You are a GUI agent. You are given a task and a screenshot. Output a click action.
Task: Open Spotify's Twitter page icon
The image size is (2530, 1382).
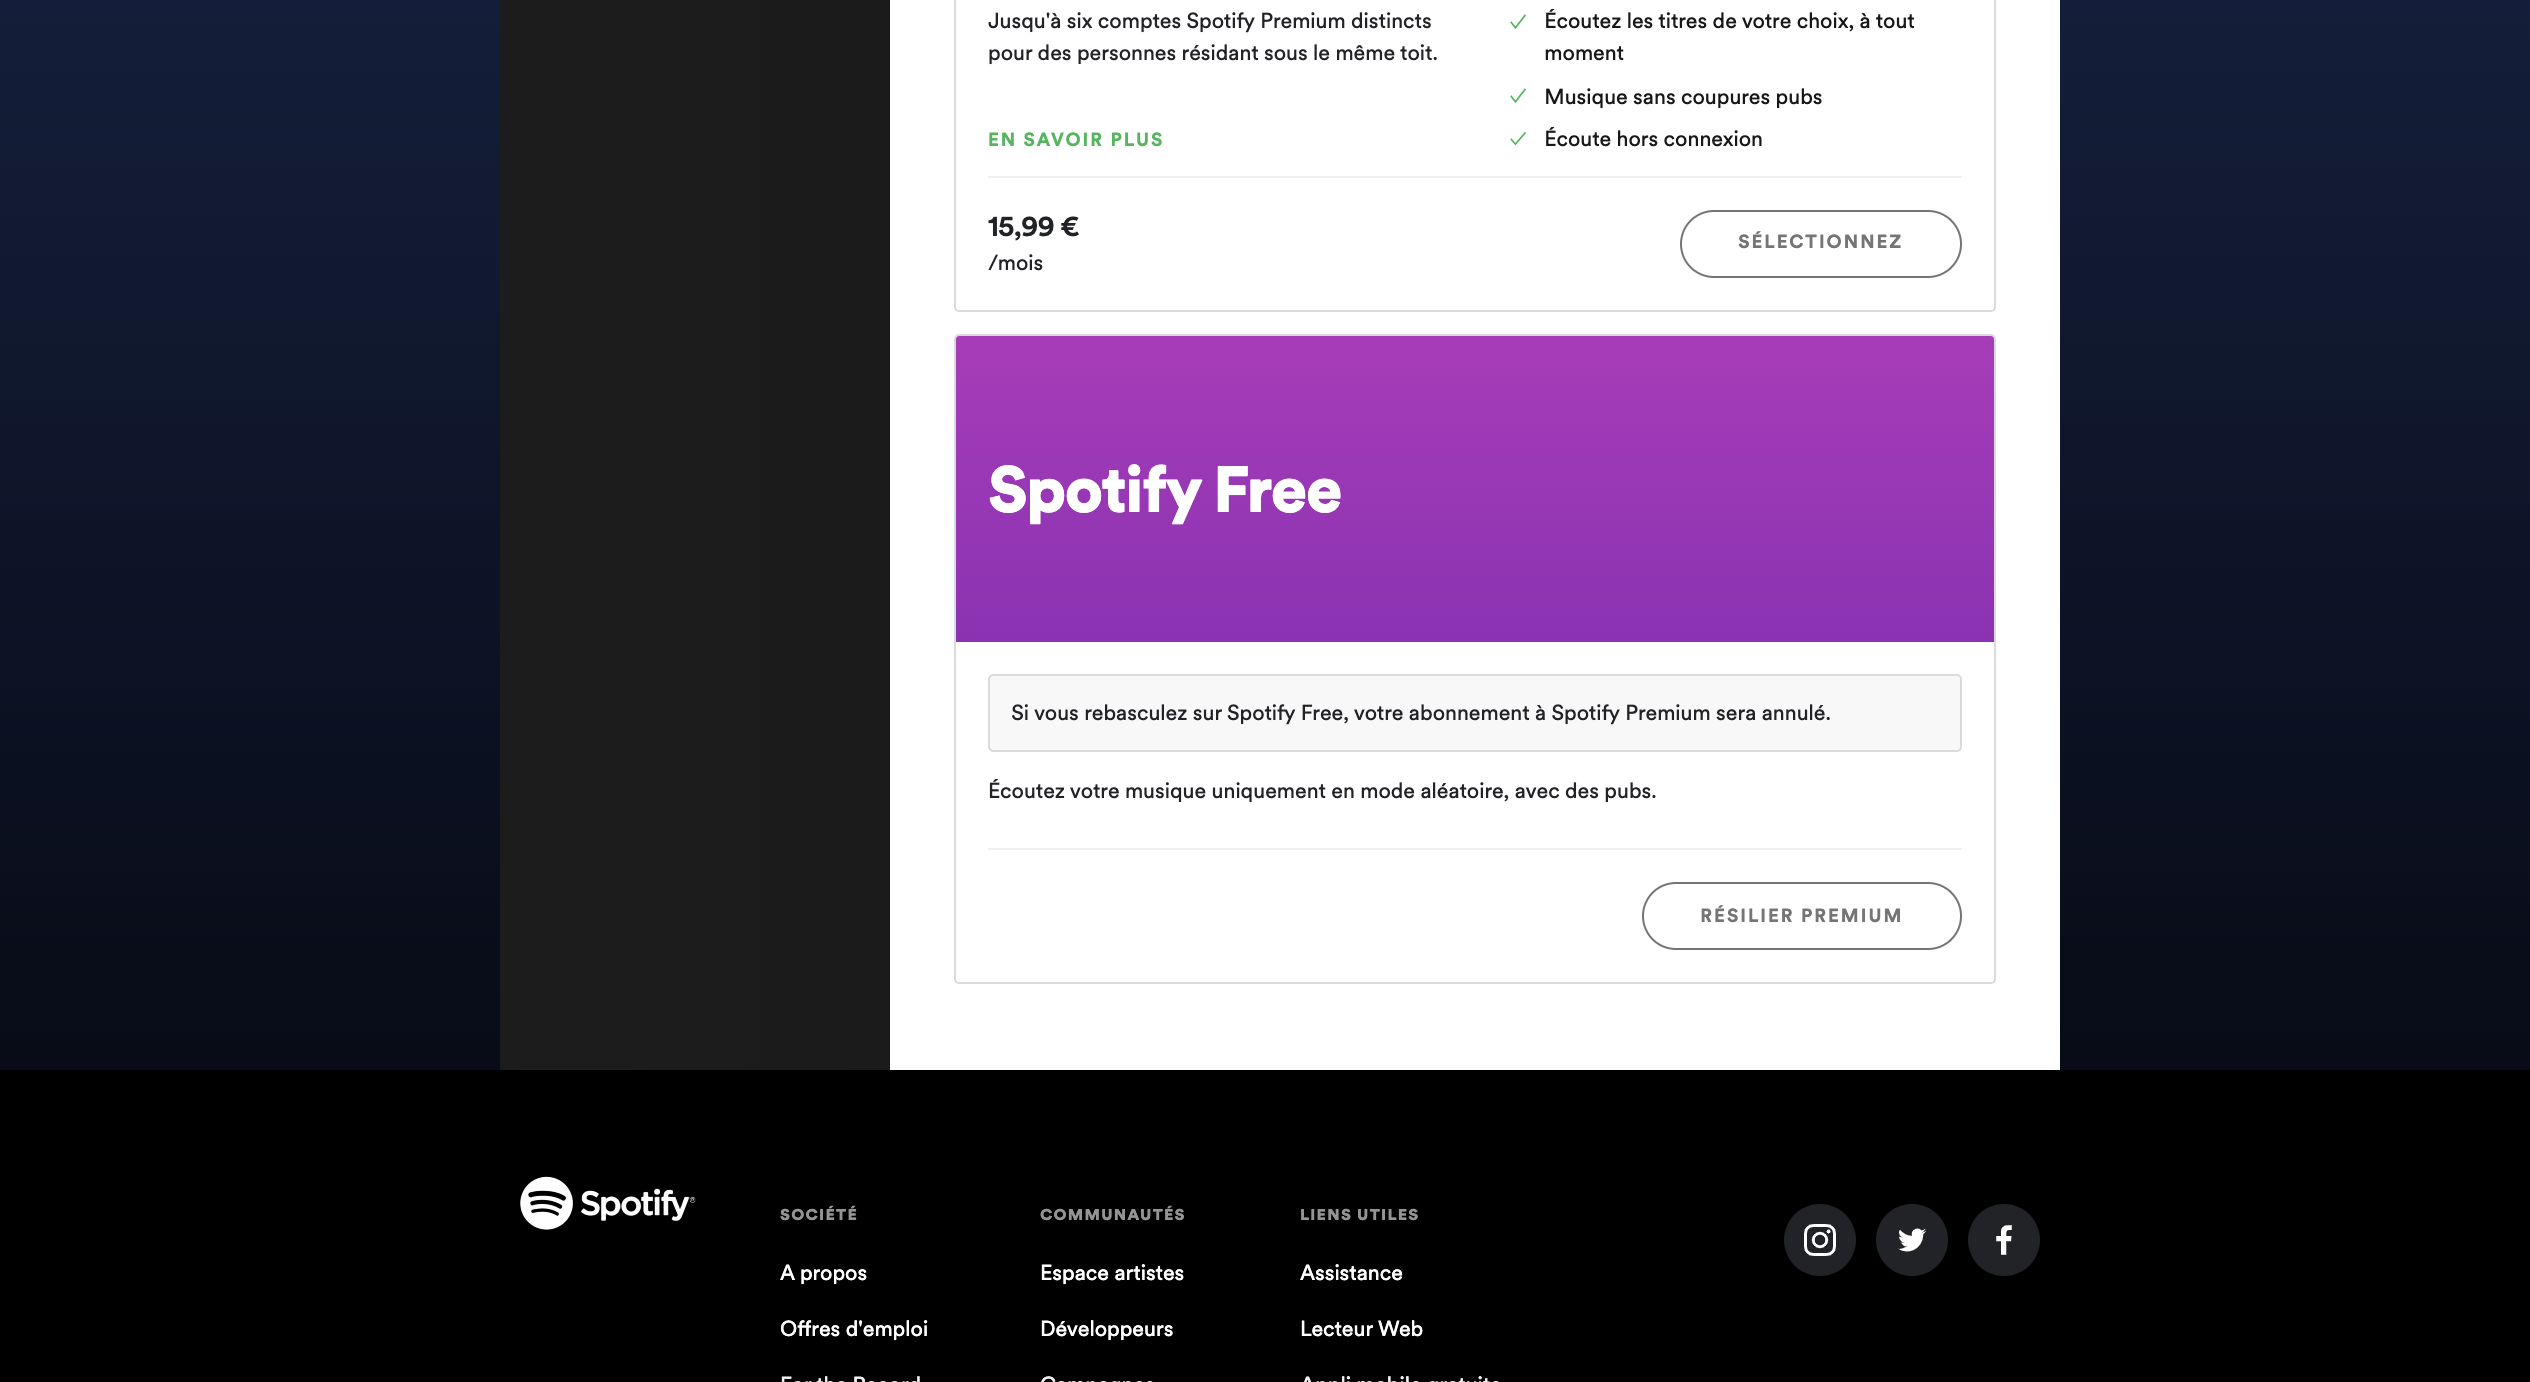tap(1911, 1240)
